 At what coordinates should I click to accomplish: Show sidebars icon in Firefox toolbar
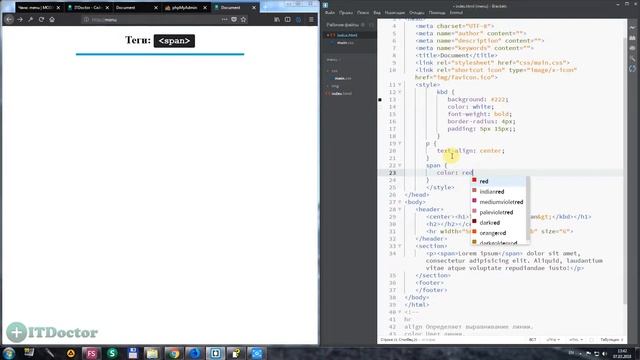(x=288, y=19)
